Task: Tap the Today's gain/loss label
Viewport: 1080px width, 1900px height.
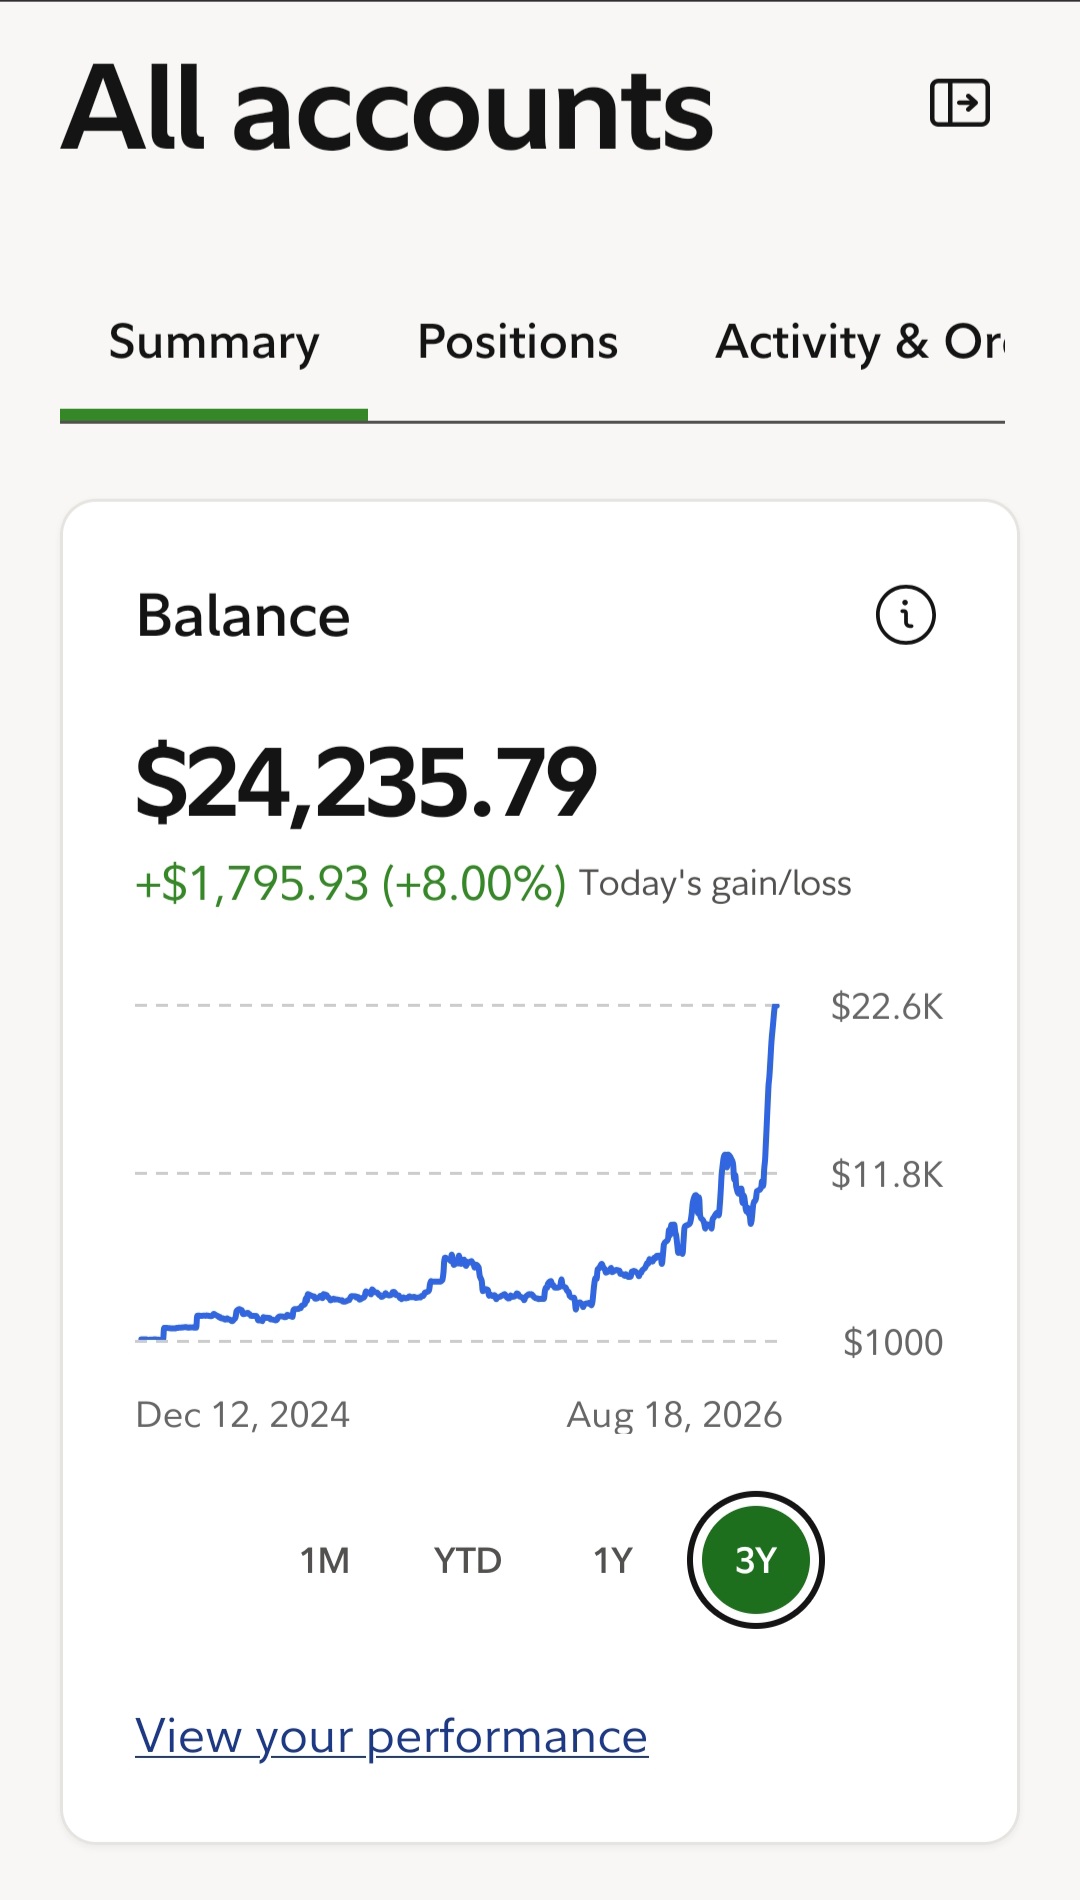Action: 715,884
